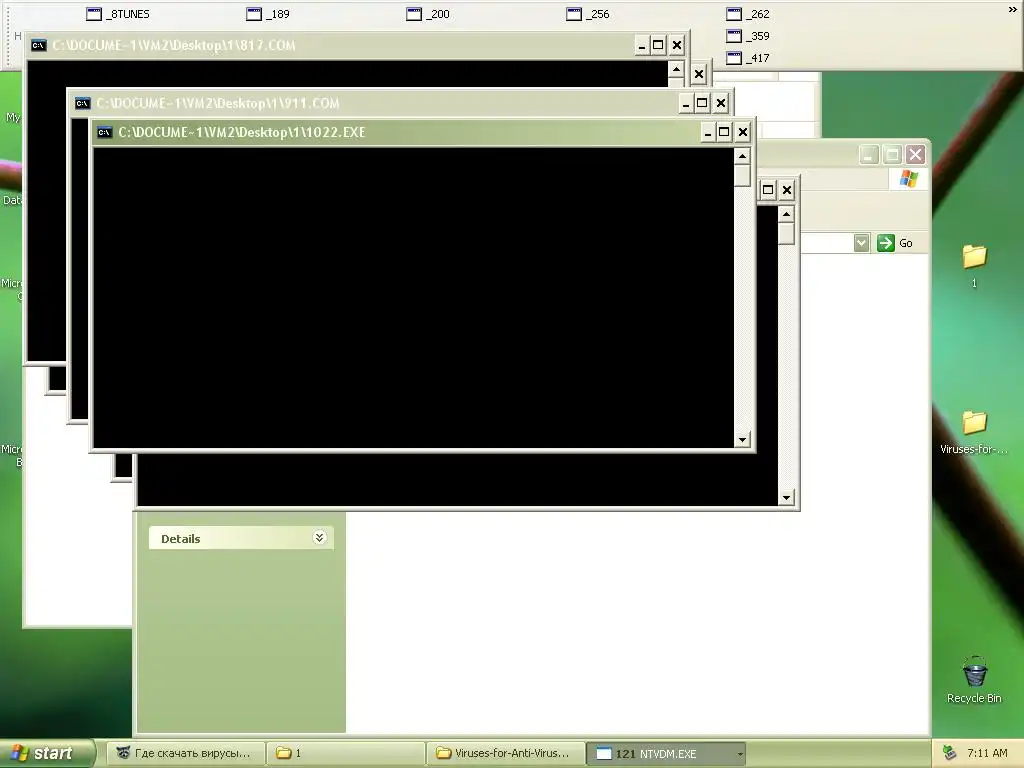Open the _256 toolbar item
1024x768 pixels.
tap(588, 14)
